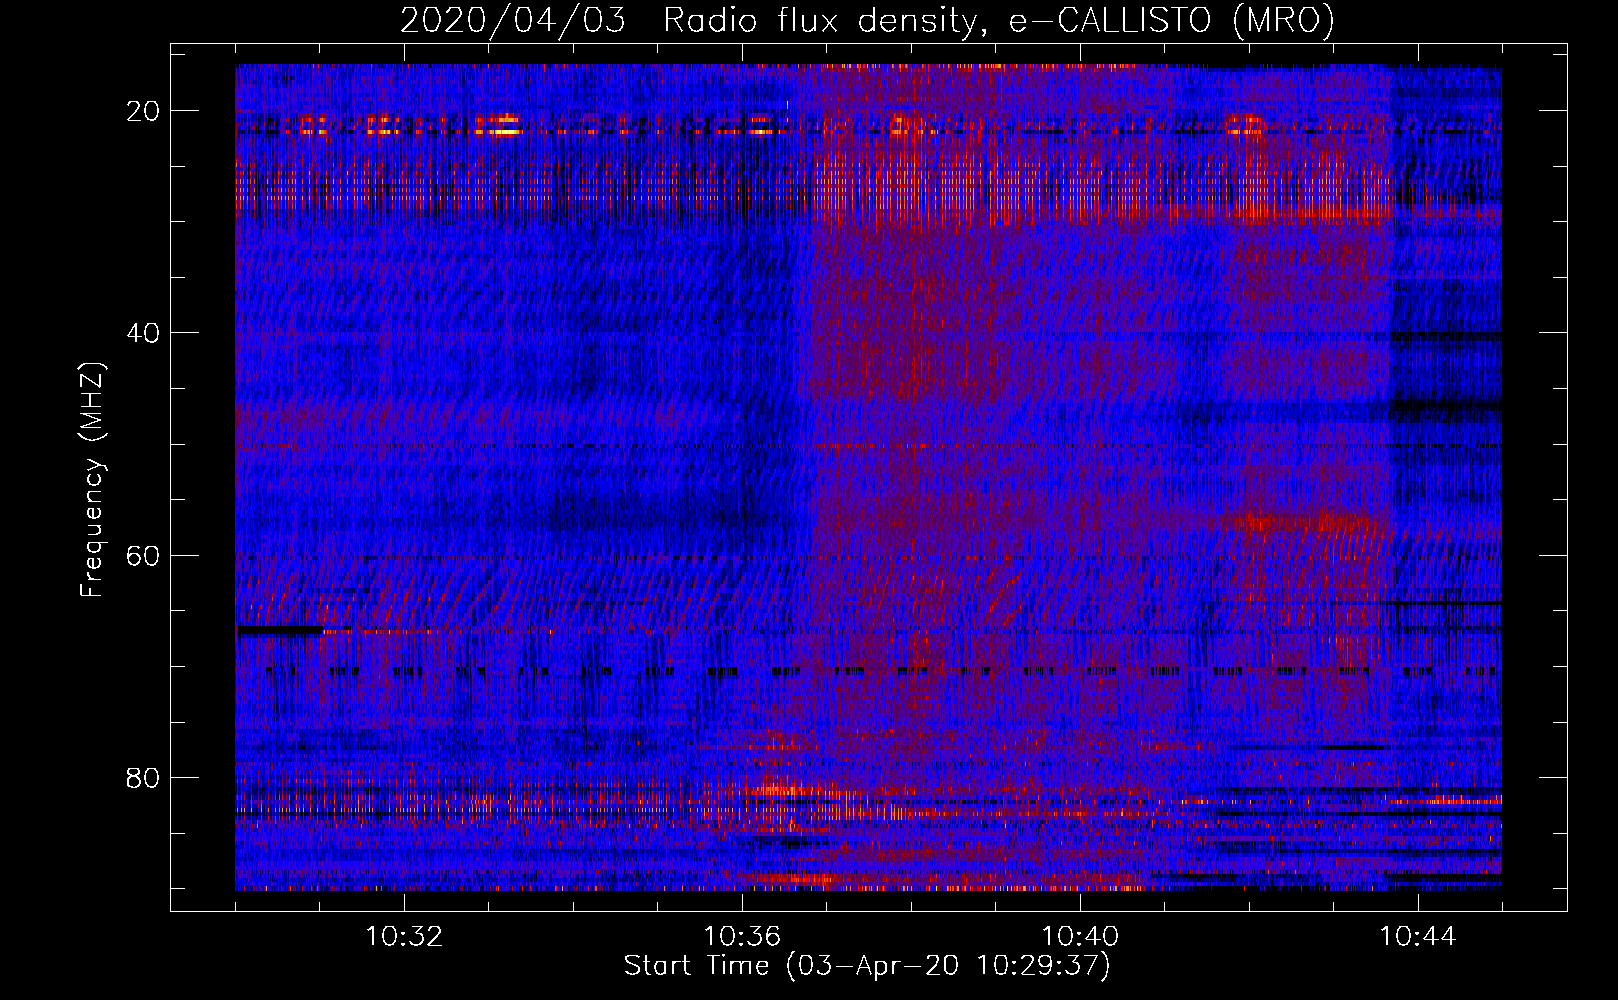Click the 60 MHz frequency tick label
Image resolution: width=1618 pixels, height=1000 pixels.
[x=144, y=555]
